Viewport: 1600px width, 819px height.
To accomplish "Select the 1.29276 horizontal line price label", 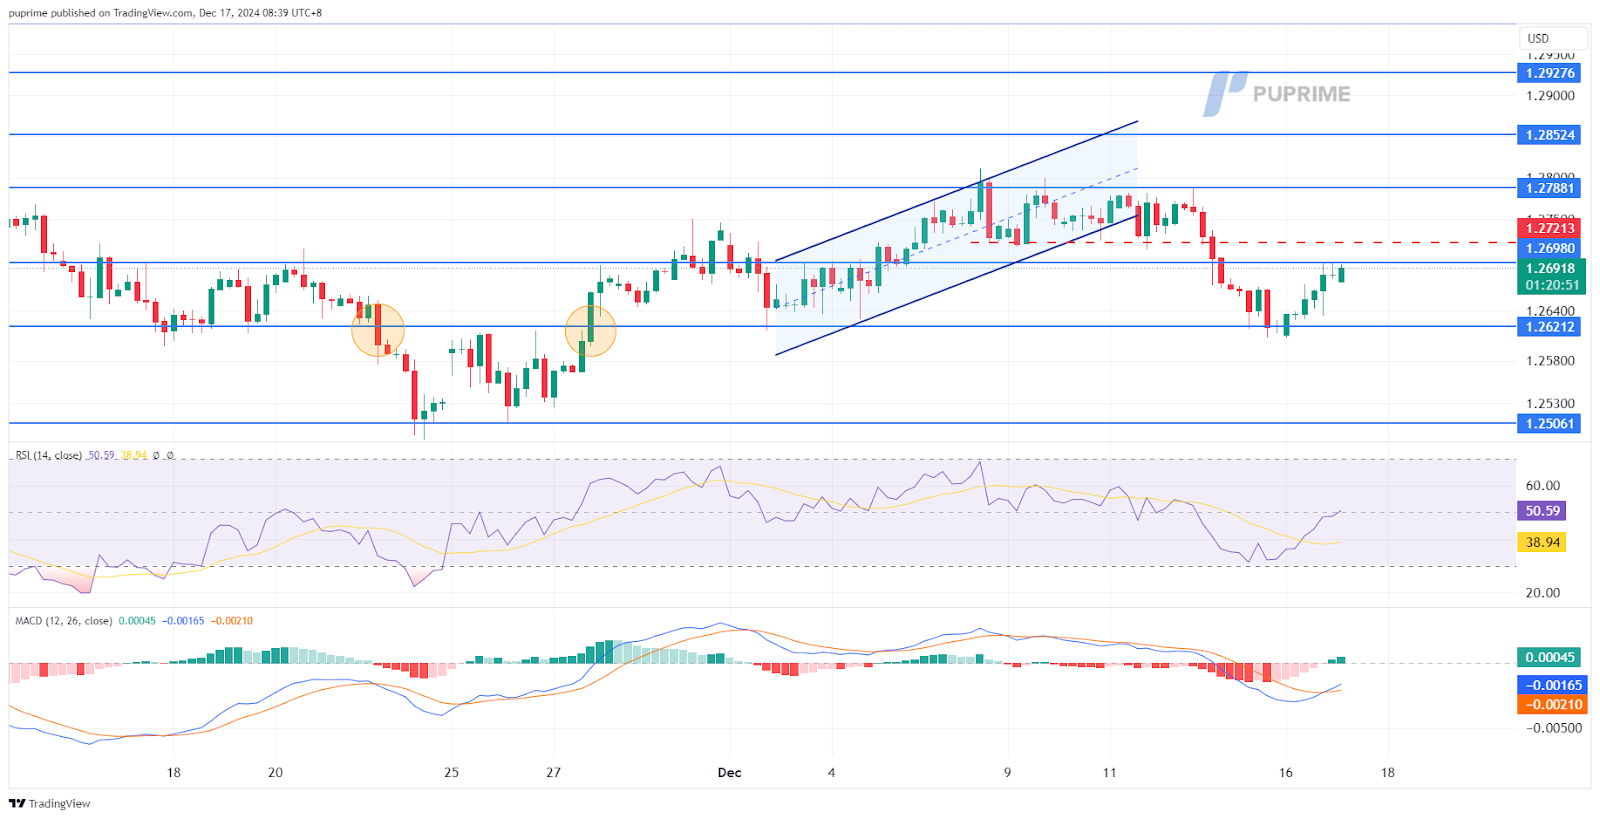I will (x=1549, y=73).
